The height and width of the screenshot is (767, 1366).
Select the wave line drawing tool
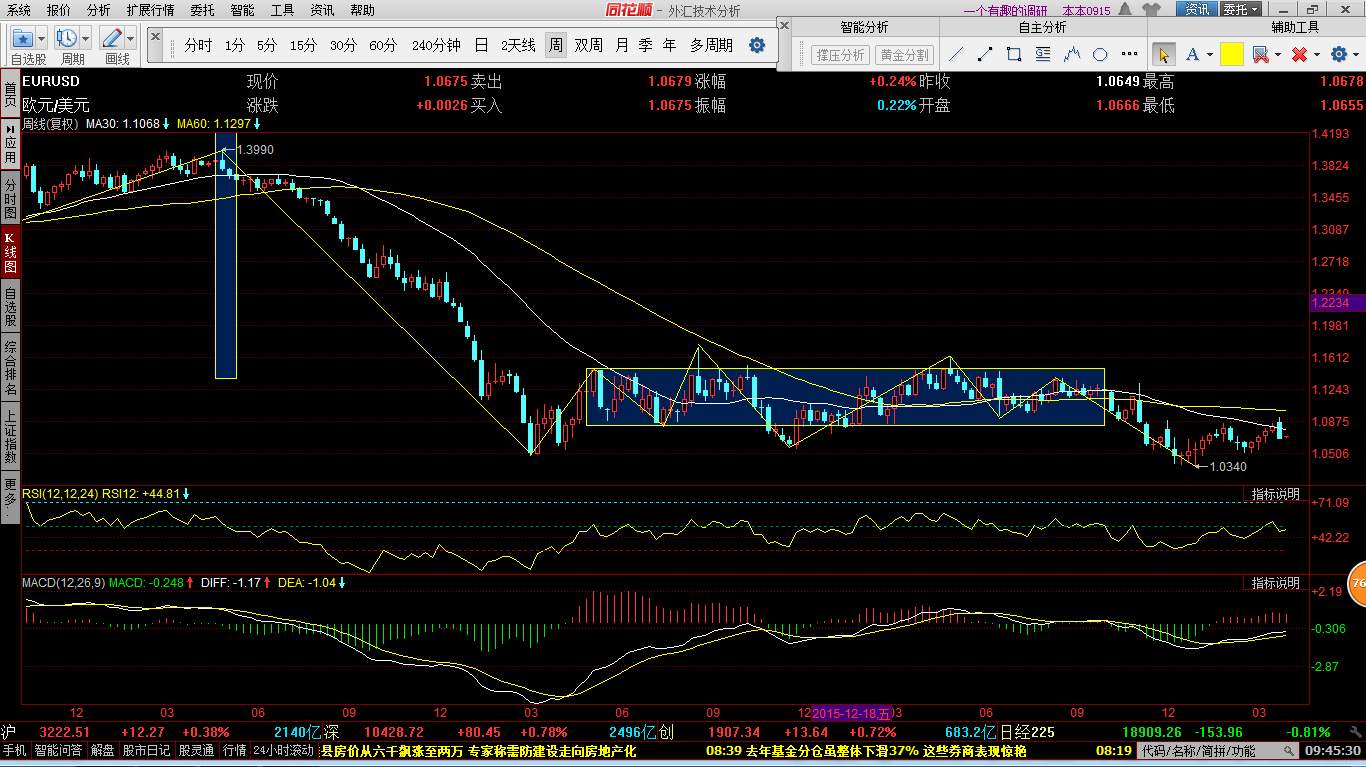pyautogui.click(x=1072, y=54)
